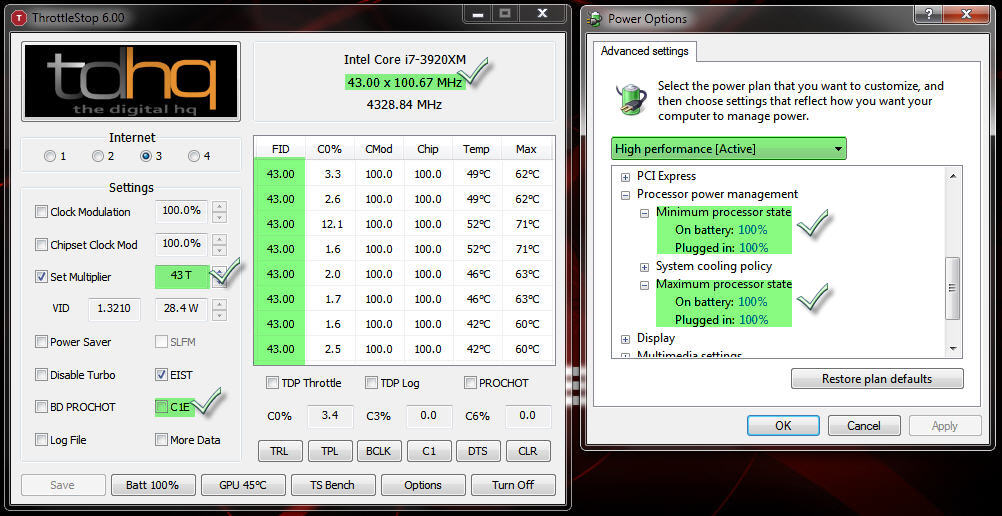The height and width of the screenshot is (516, 1002).
Task: Cancel the Power Options dialog
Action: click(864, 426)
